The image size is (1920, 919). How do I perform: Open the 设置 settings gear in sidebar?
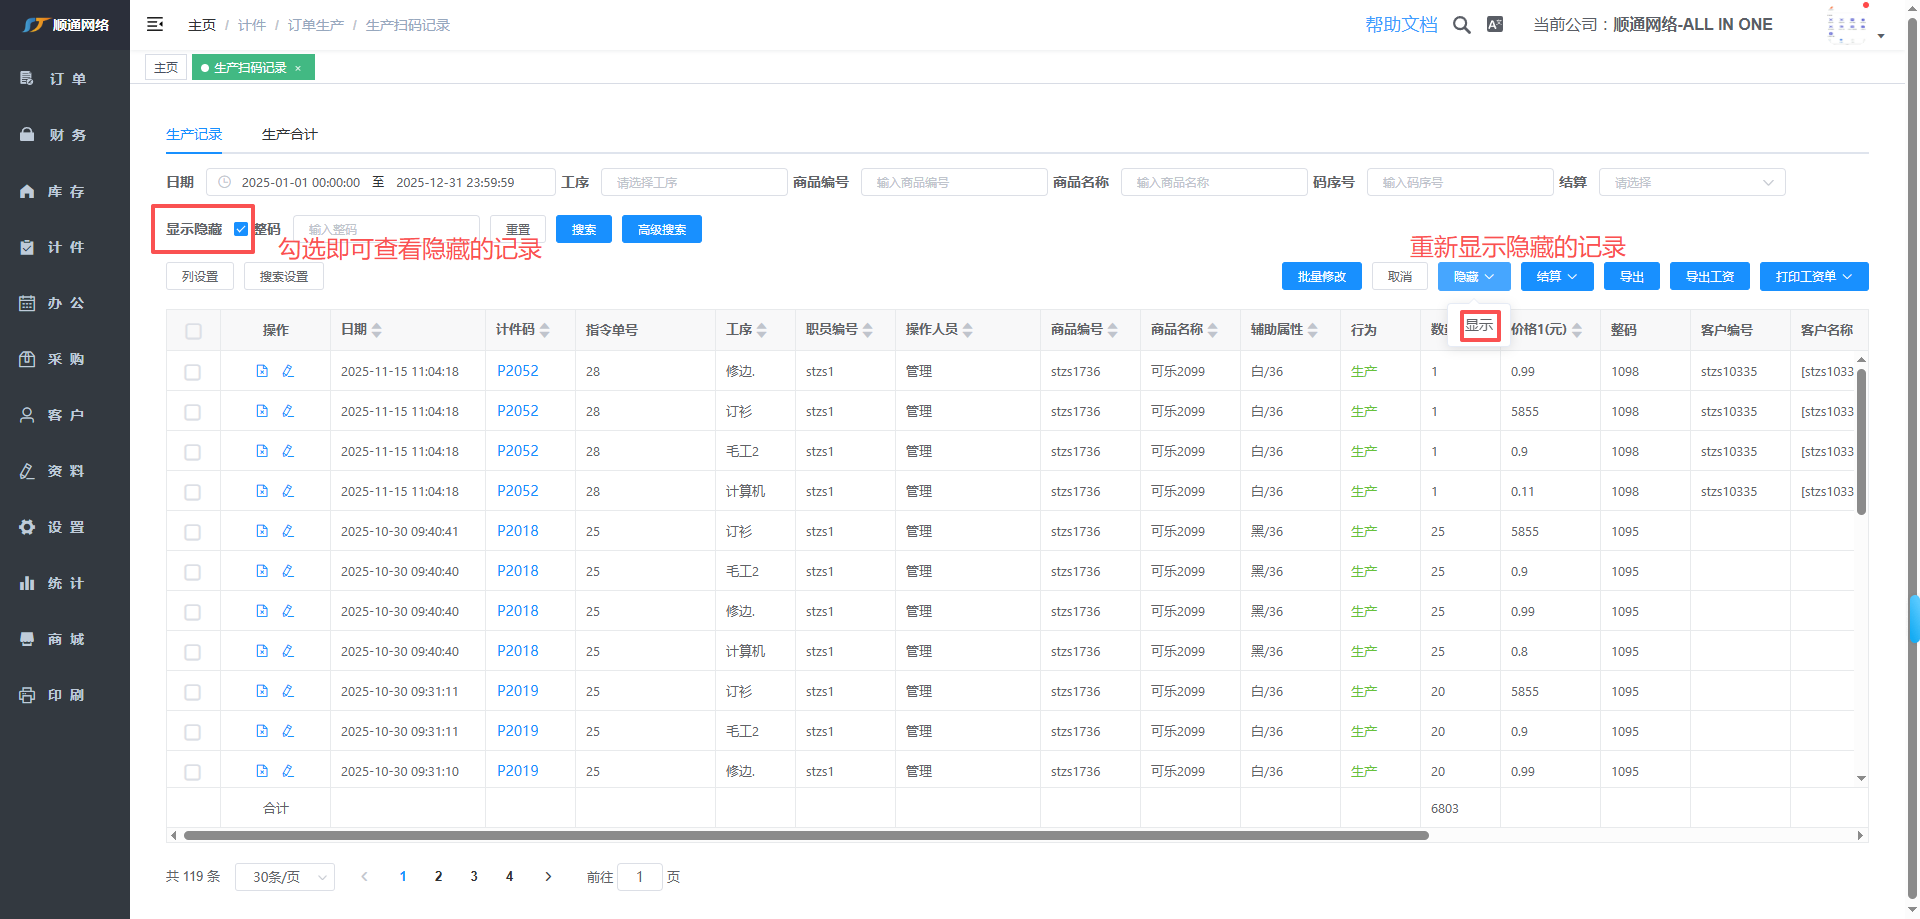point(28,527)
